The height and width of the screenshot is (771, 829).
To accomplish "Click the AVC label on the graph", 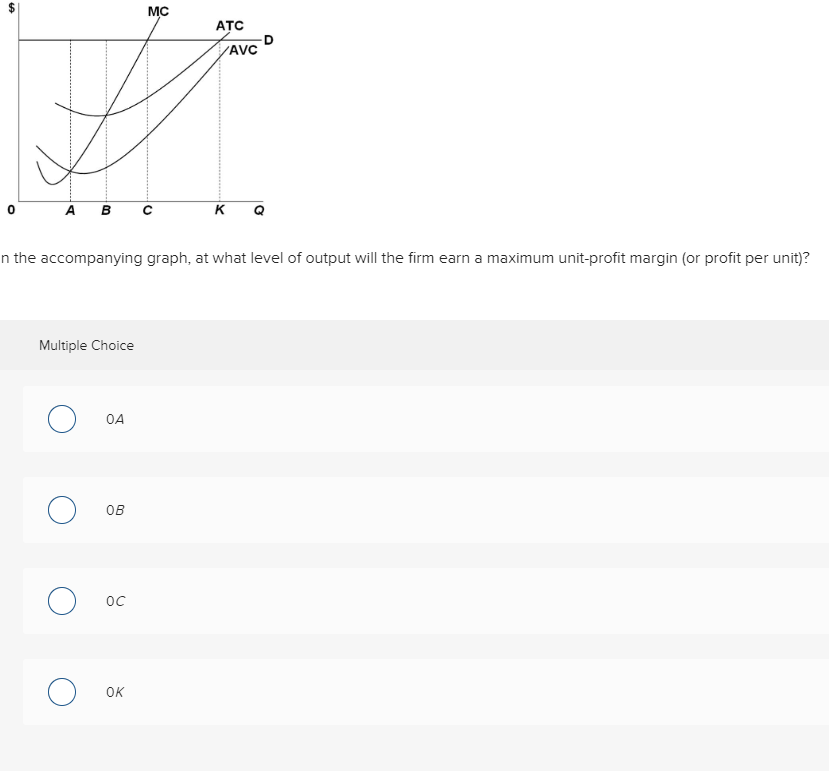I will 240,48.
